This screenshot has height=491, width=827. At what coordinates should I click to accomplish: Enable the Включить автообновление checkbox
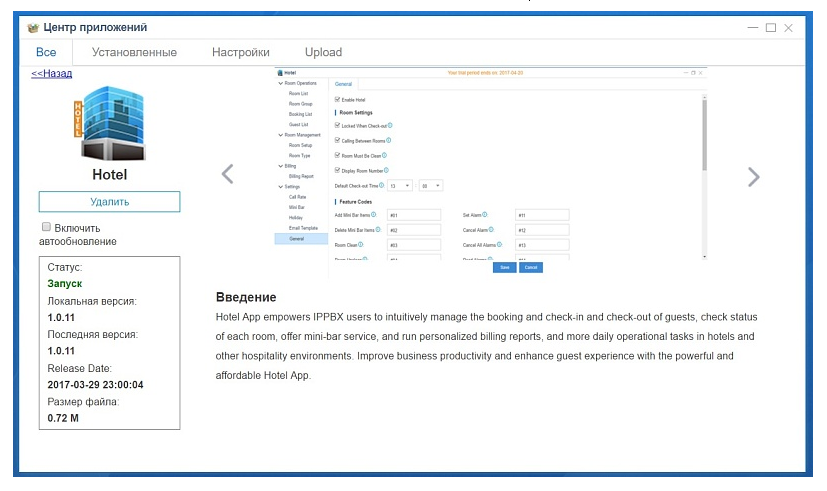46,227
